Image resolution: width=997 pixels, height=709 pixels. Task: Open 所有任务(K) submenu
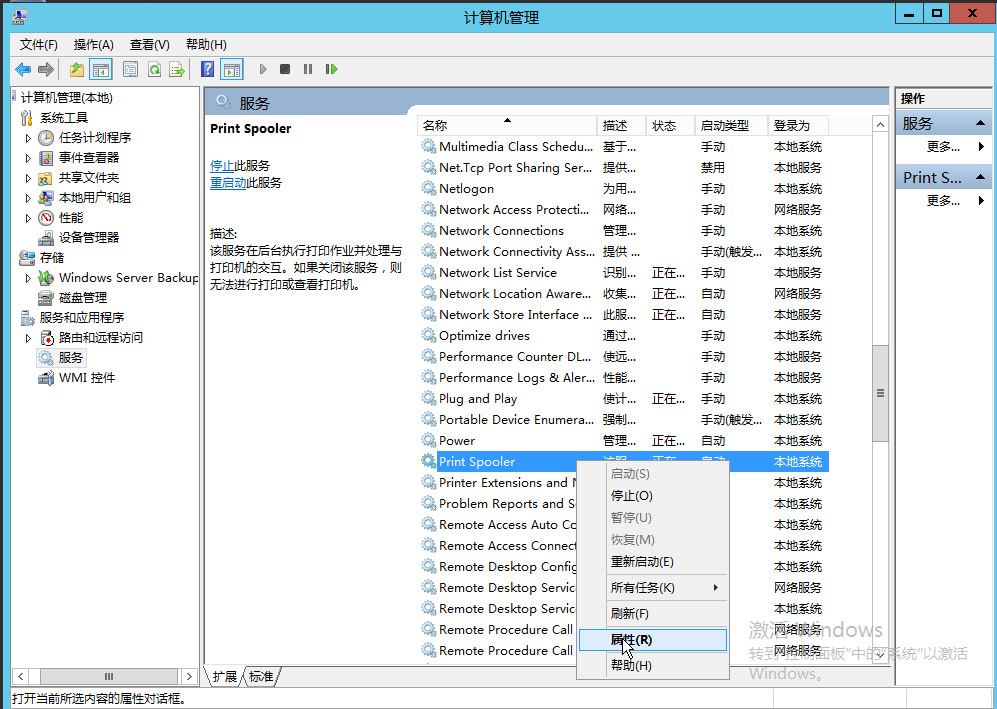tap(653, 588)
